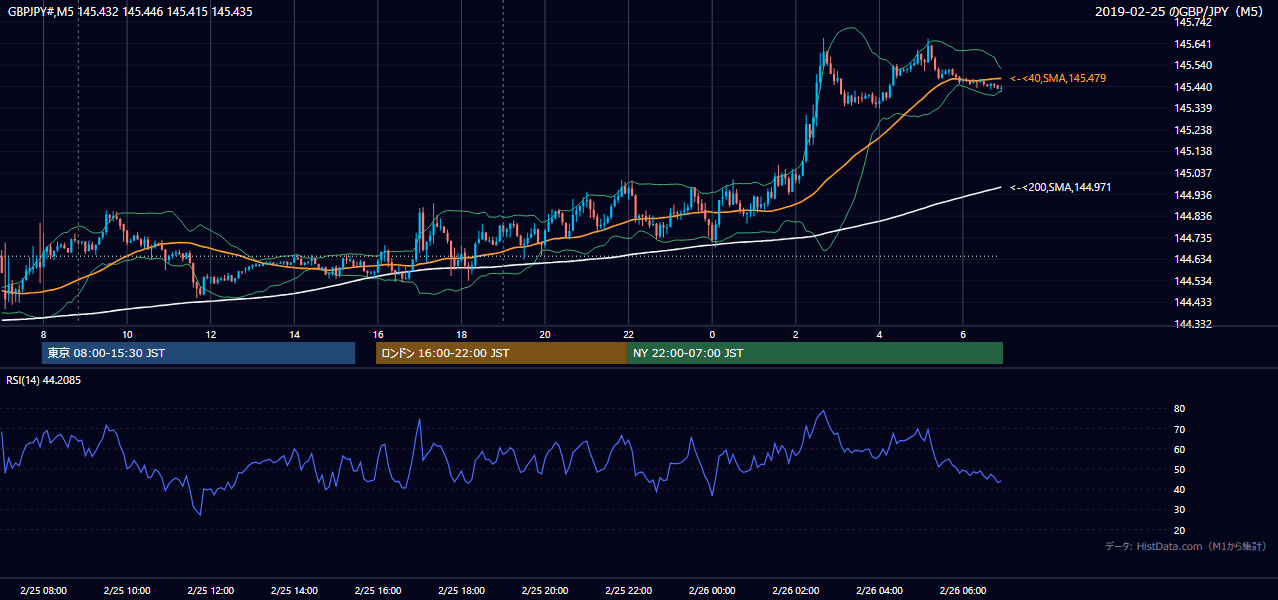
Task: Select the 200 SMA 144.971 label
Action: pos(1061,187)
